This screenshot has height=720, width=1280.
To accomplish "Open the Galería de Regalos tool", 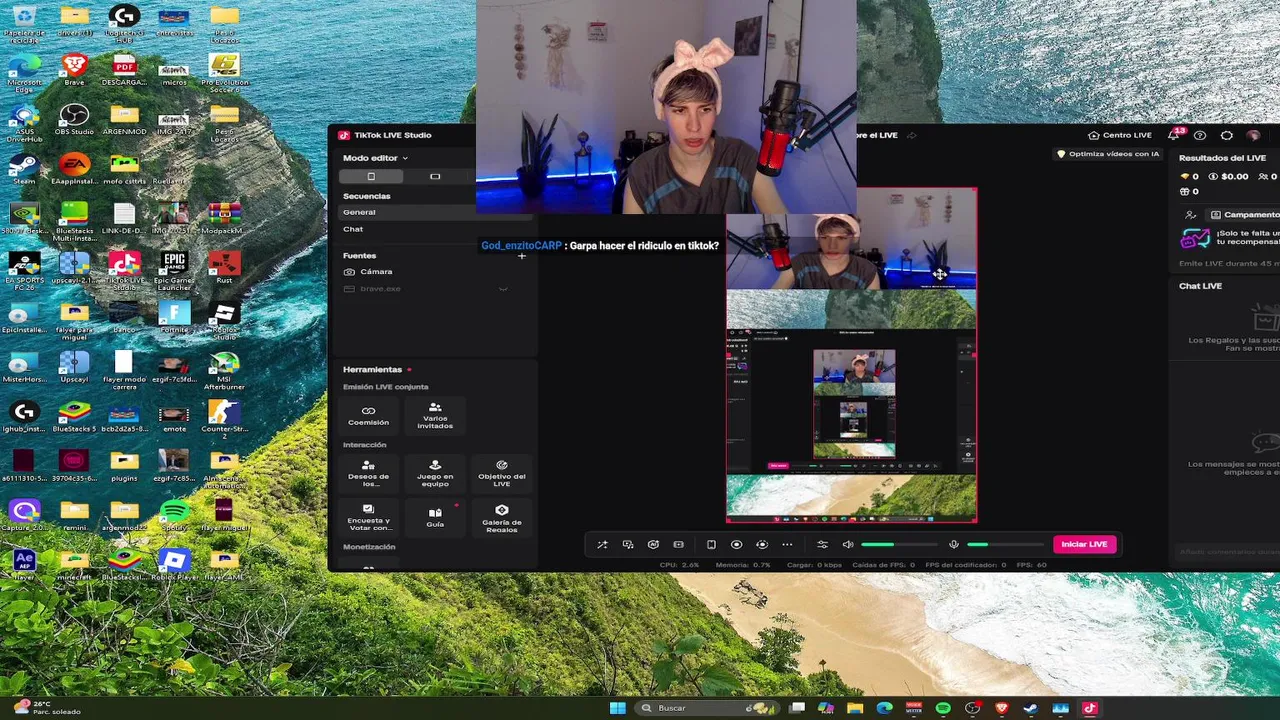I will click(502, 518).
